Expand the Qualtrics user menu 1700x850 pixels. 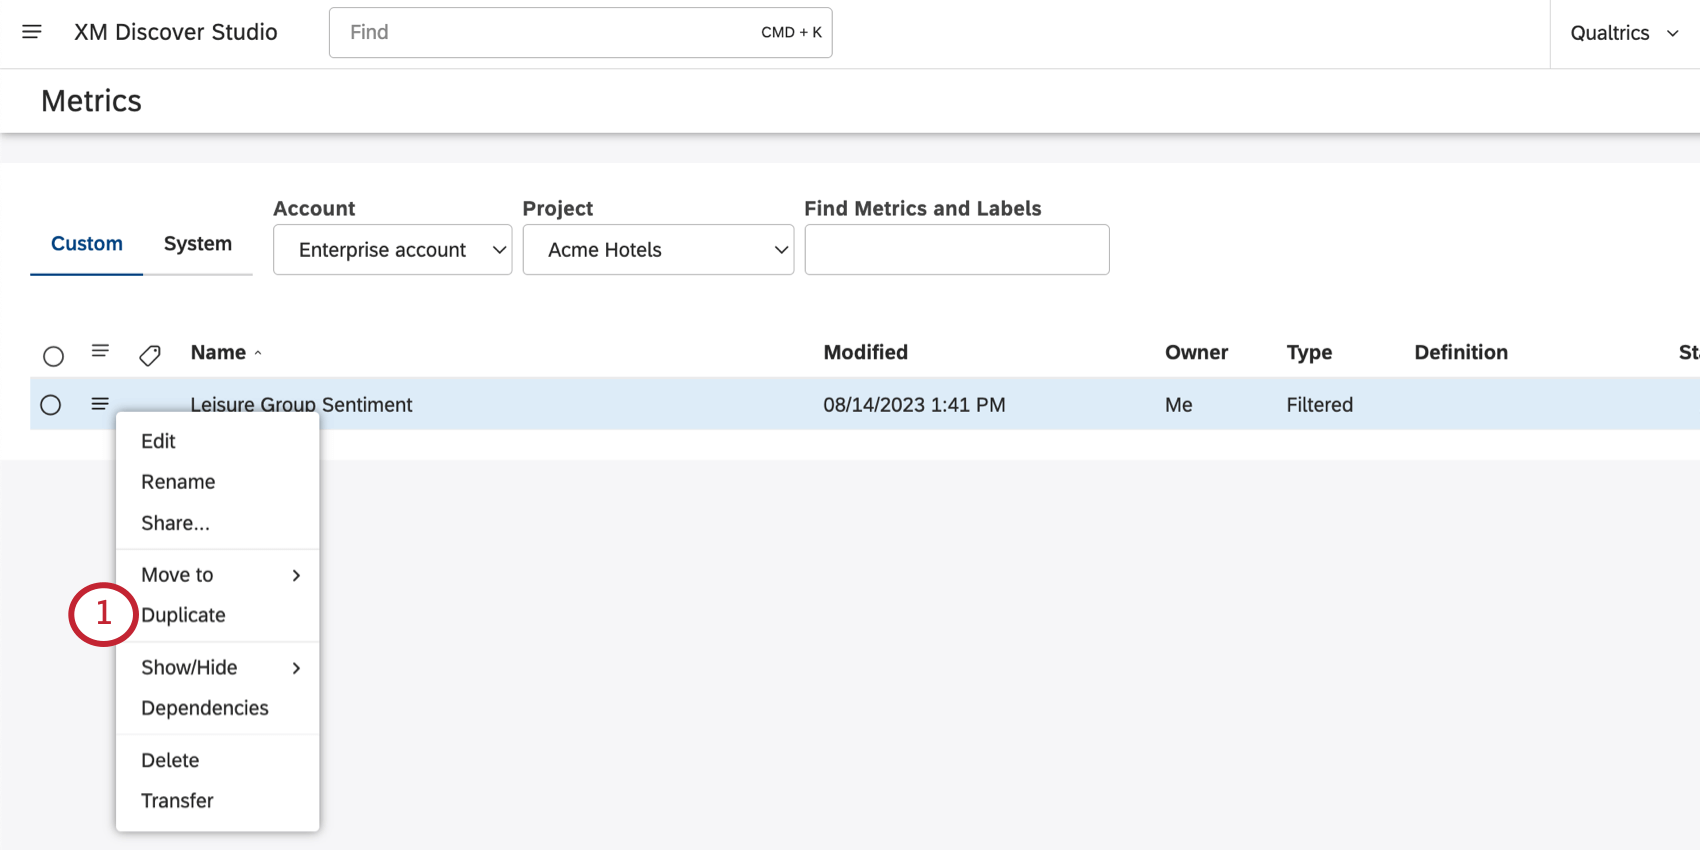click(x=1624, y=33)
